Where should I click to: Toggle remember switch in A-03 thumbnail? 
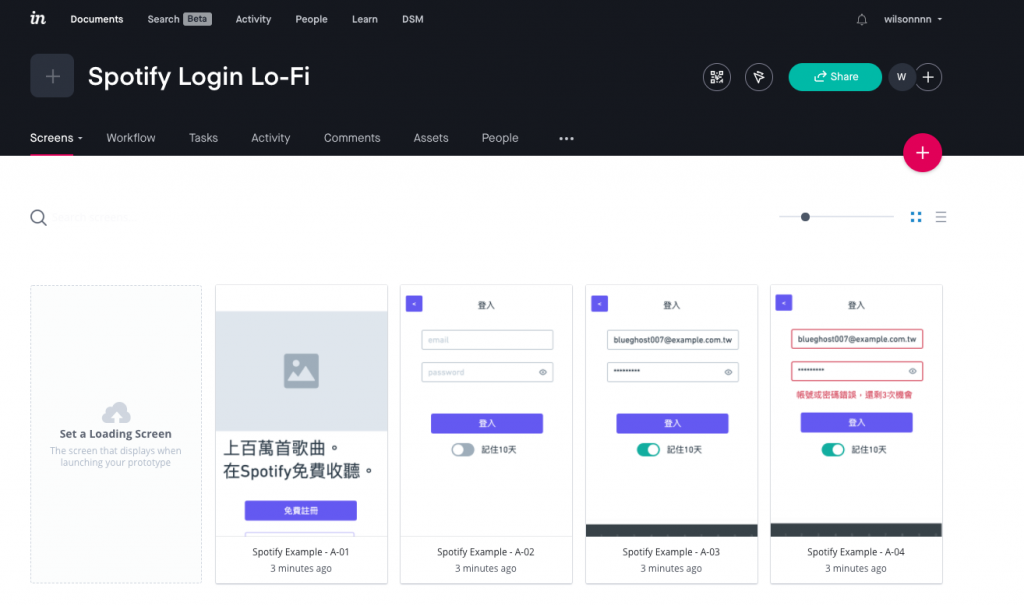click(x=648, y=450)
